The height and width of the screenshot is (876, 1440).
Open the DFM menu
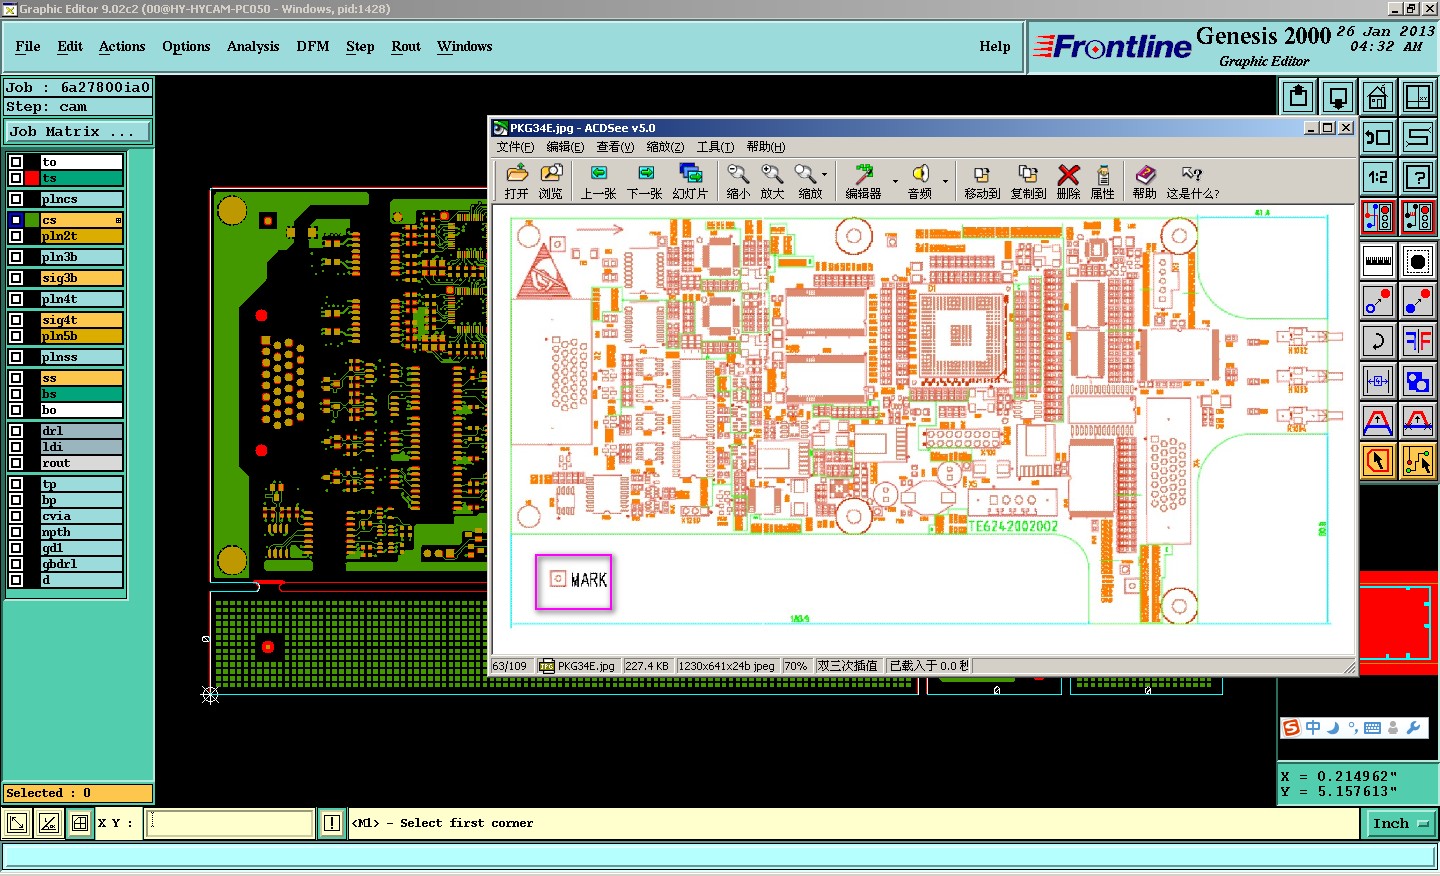click(x=312, y=46)
